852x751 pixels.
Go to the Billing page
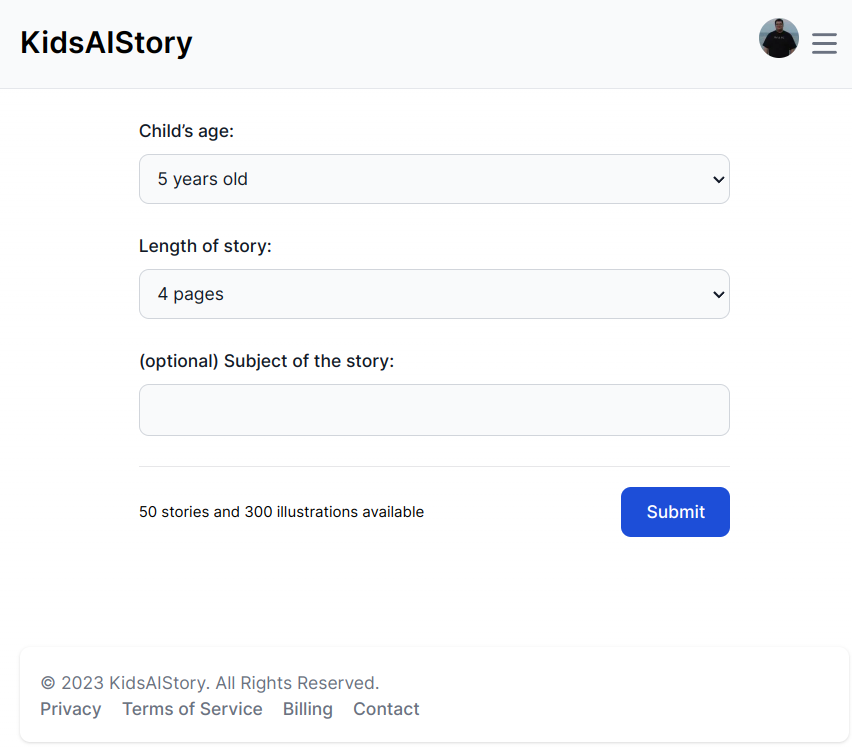click(x=308, y=709)
